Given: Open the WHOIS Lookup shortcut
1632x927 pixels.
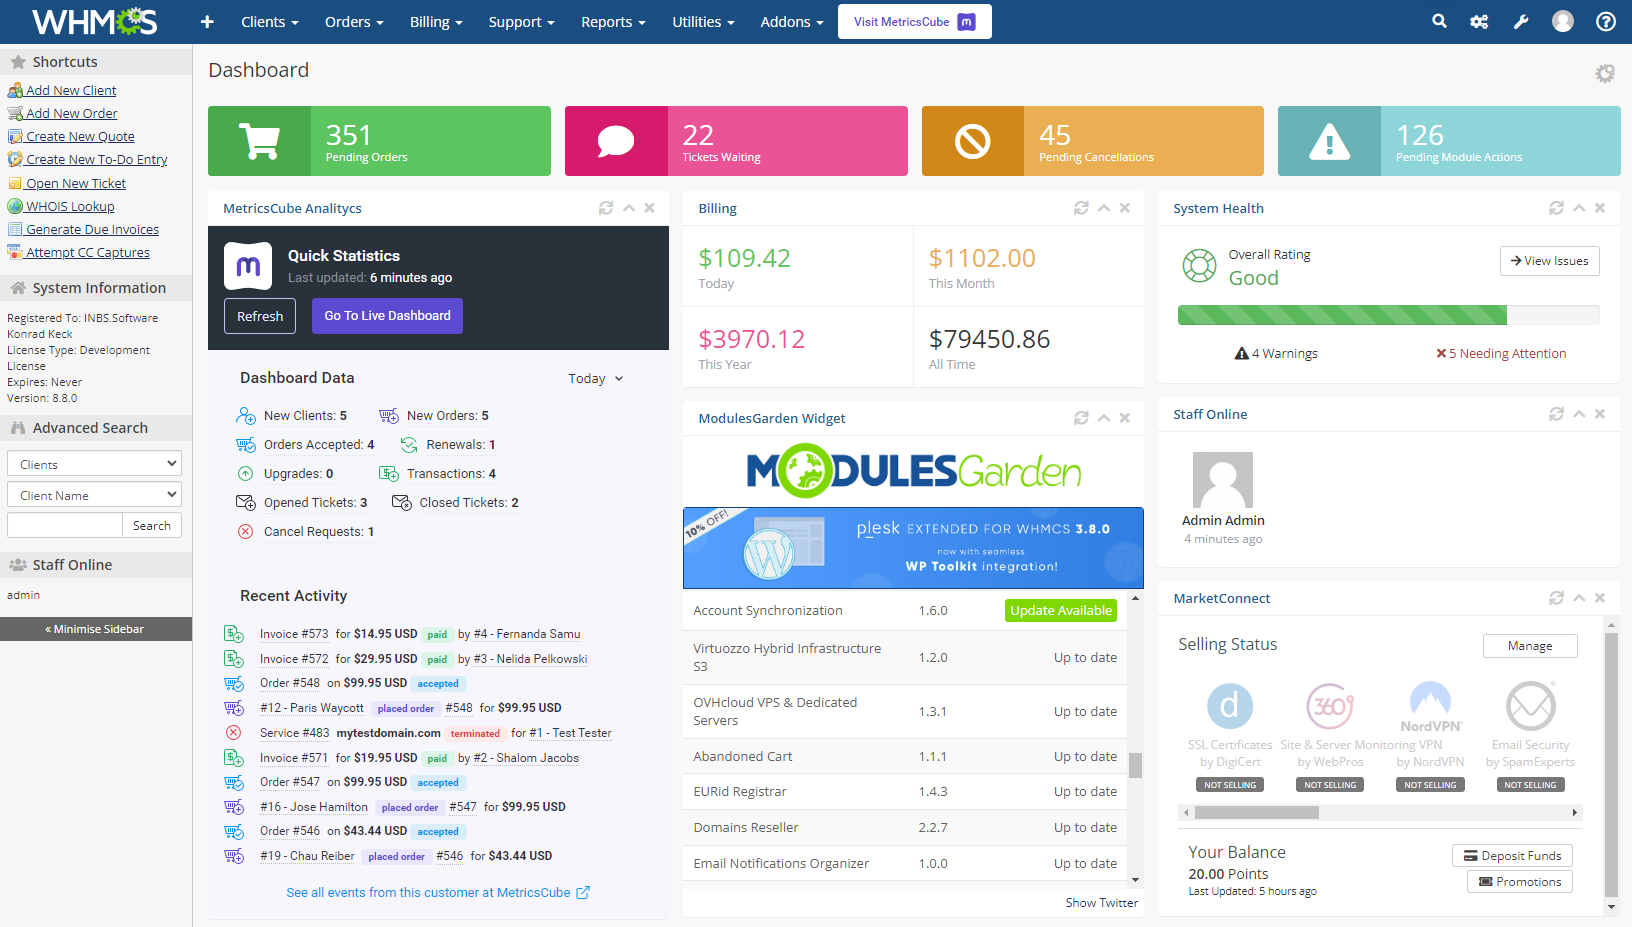Looking at the screenshot, I should pos(70,206).
